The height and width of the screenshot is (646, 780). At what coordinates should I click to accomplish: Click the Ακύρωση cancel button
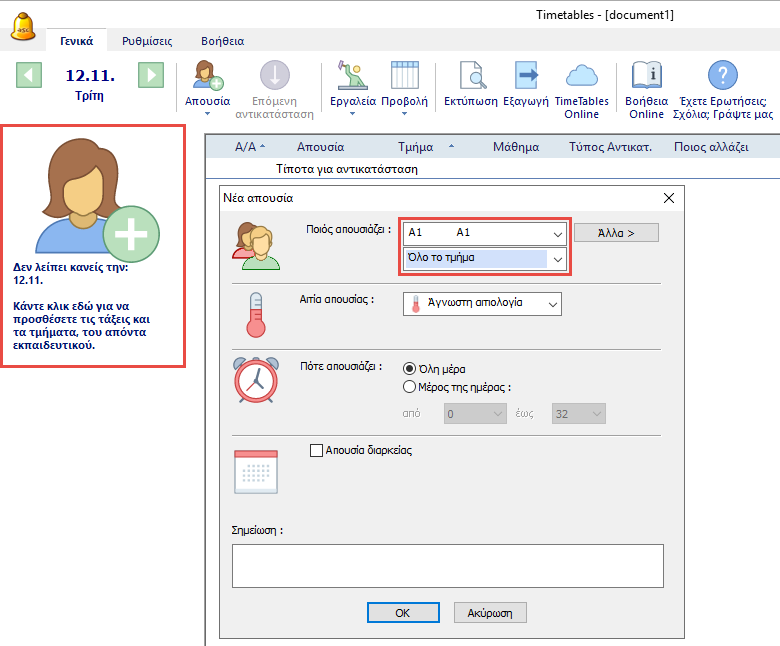(x=490, y=612)
